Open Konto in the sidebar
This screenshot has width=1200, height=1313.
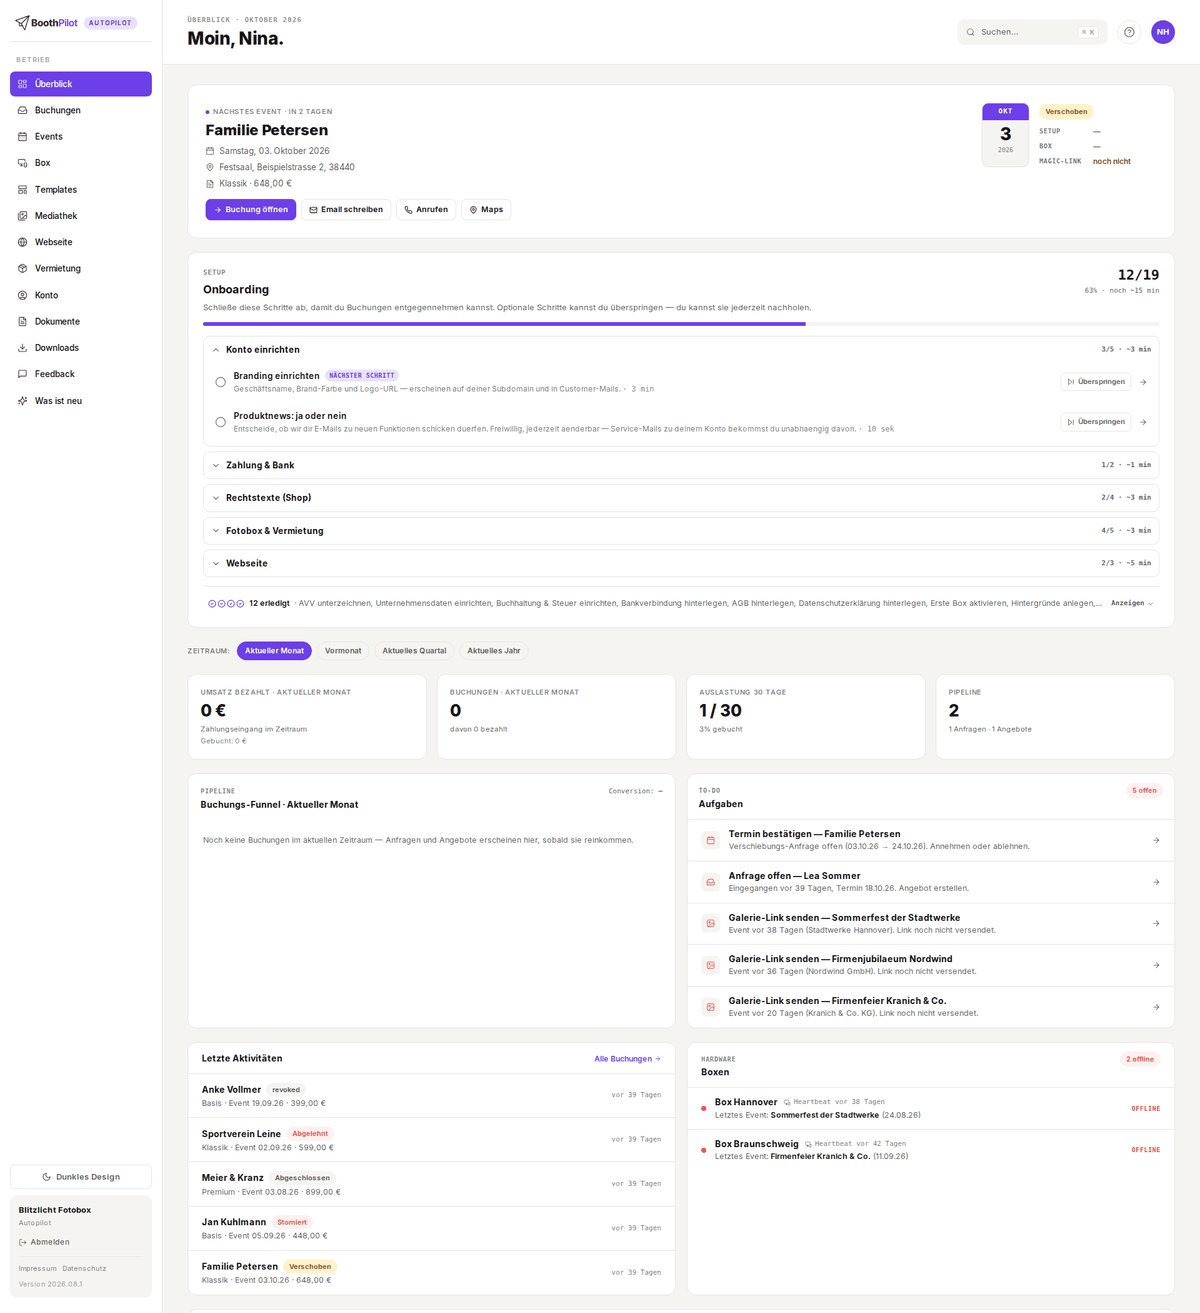[x=81, y=295]
